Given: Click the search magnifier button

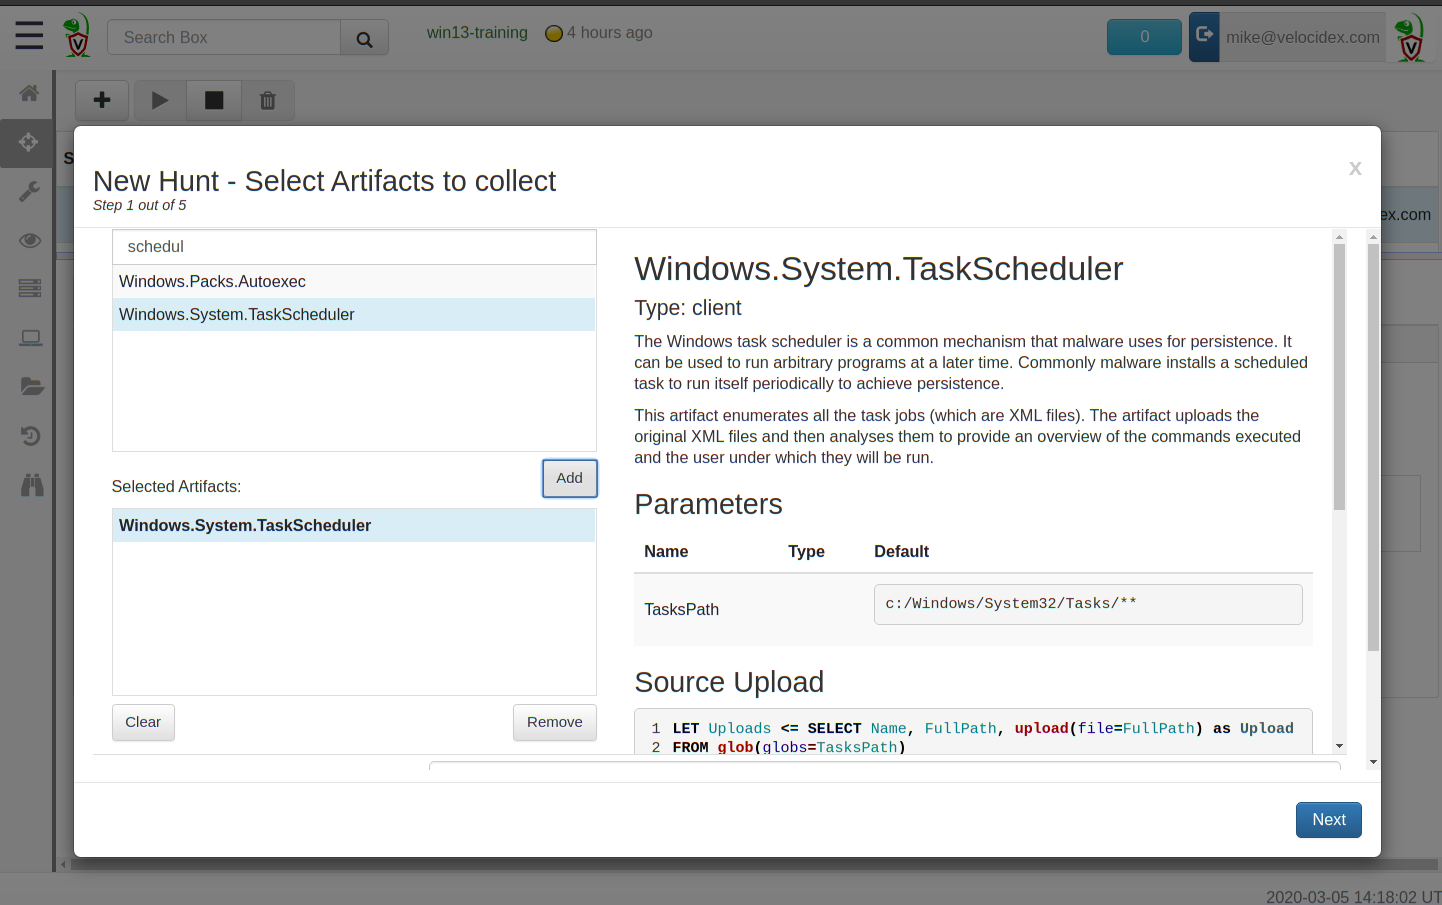Looking at the screenshot, I should tap(364, 38).
